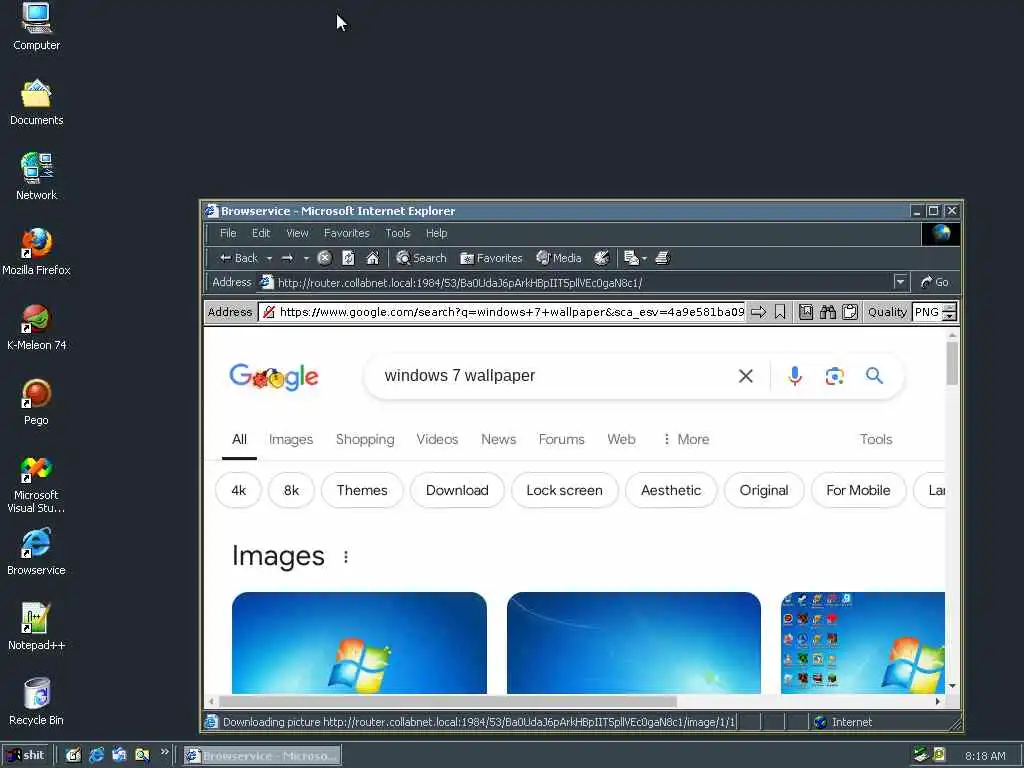The height and width of the screenshot is (768, 1024).
Task: Select the Recycle Bin desktop icon
Action: click(37, 702)
